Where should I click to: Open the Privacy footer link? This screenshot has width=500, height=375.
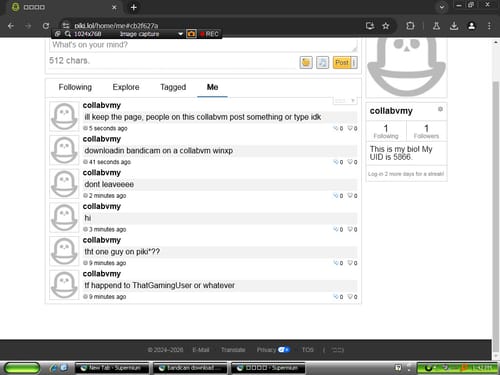point(266,350)
